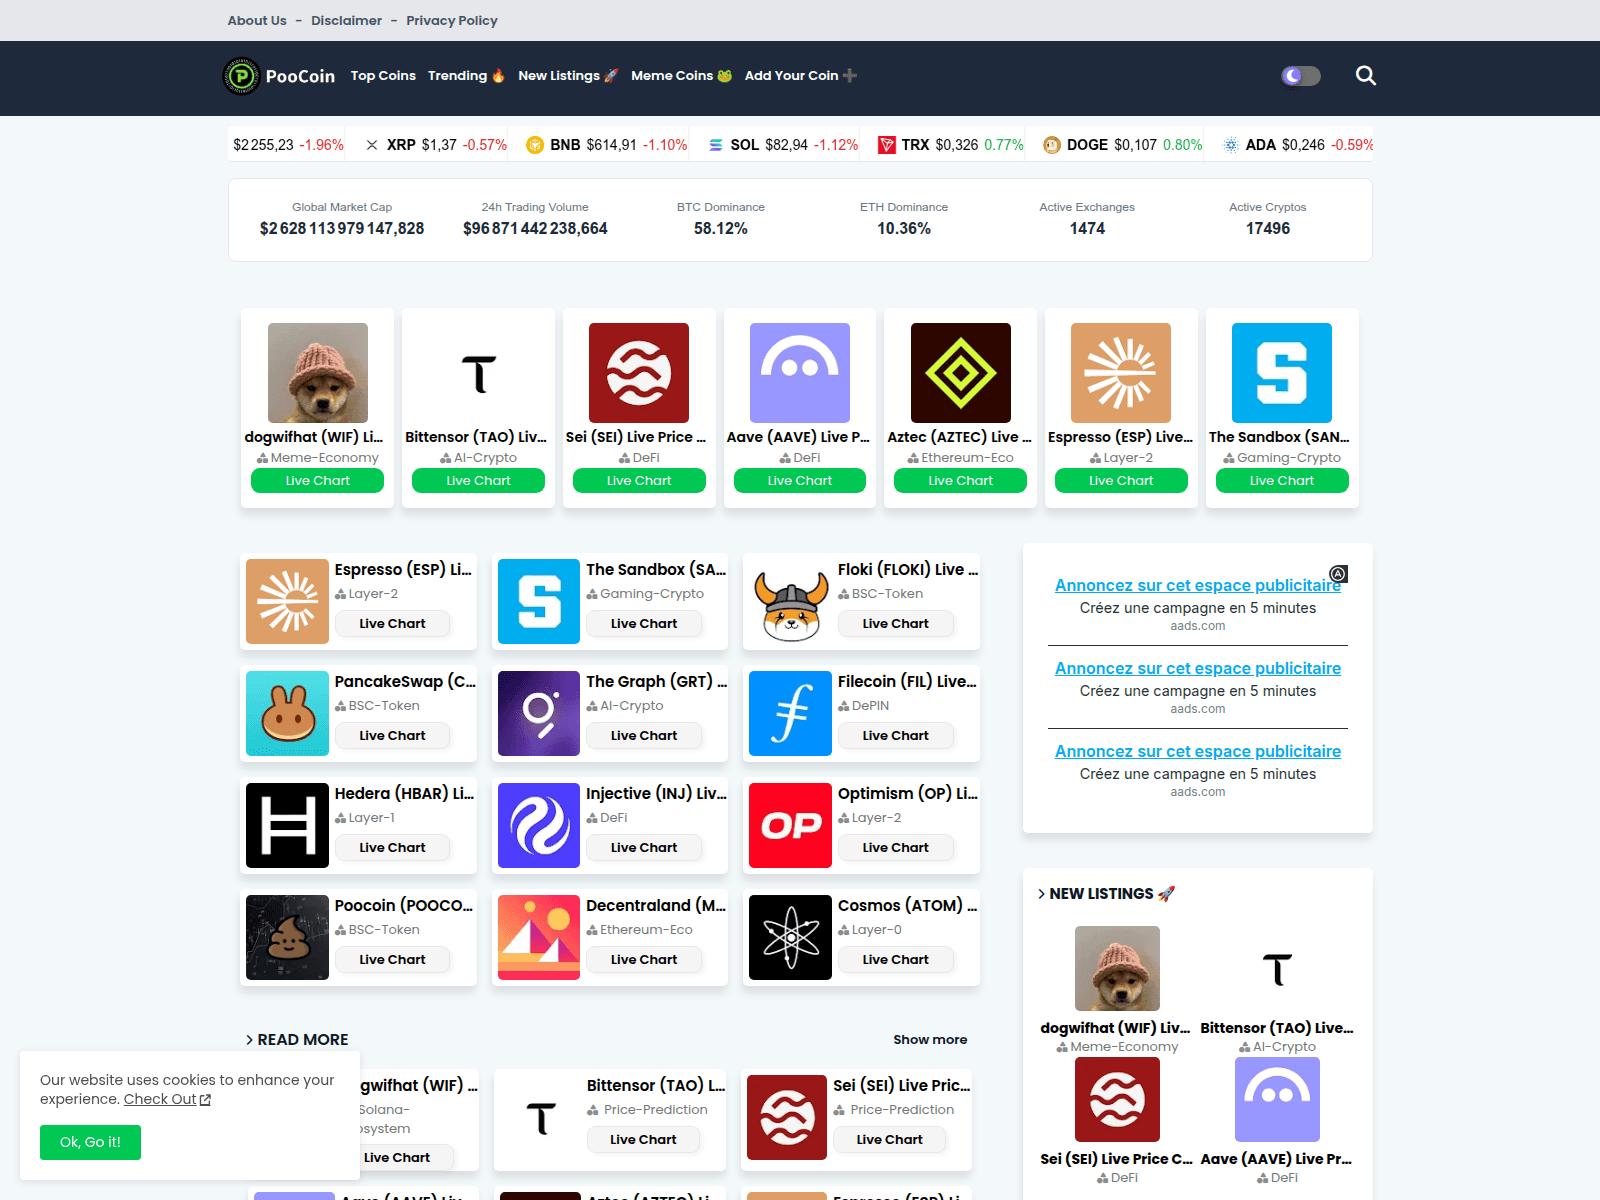1600x1200 pixels.
Task: Open the Top Coins menu
Action: (383, 76)
